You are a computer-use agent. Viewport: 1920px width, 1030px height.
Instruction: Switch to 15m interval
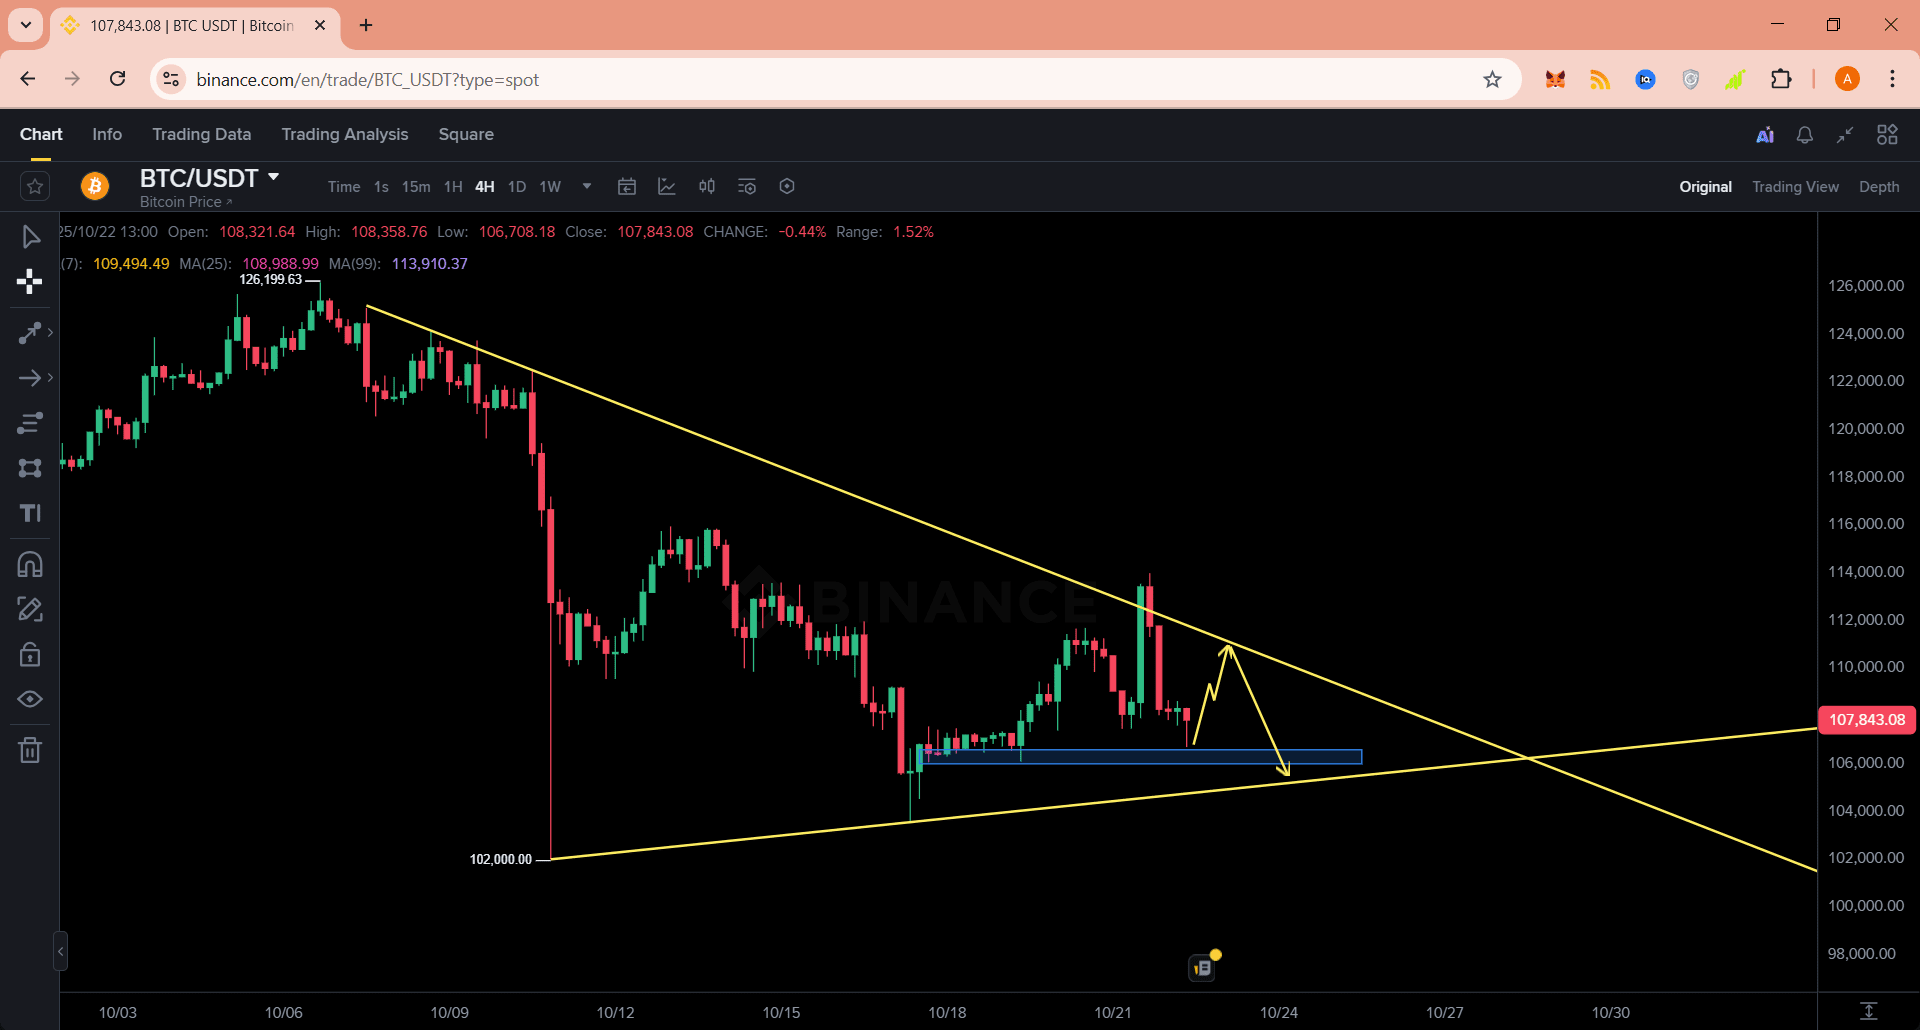[x=416, y=187]
